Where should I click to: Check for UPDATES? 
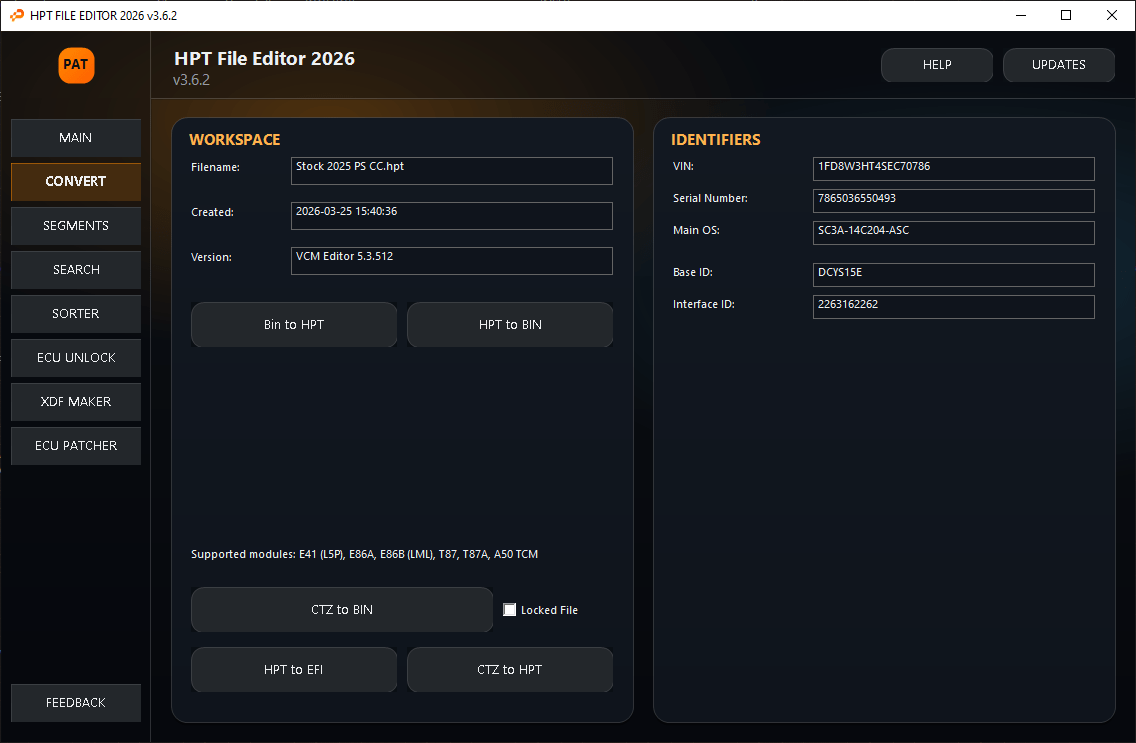1058,65
